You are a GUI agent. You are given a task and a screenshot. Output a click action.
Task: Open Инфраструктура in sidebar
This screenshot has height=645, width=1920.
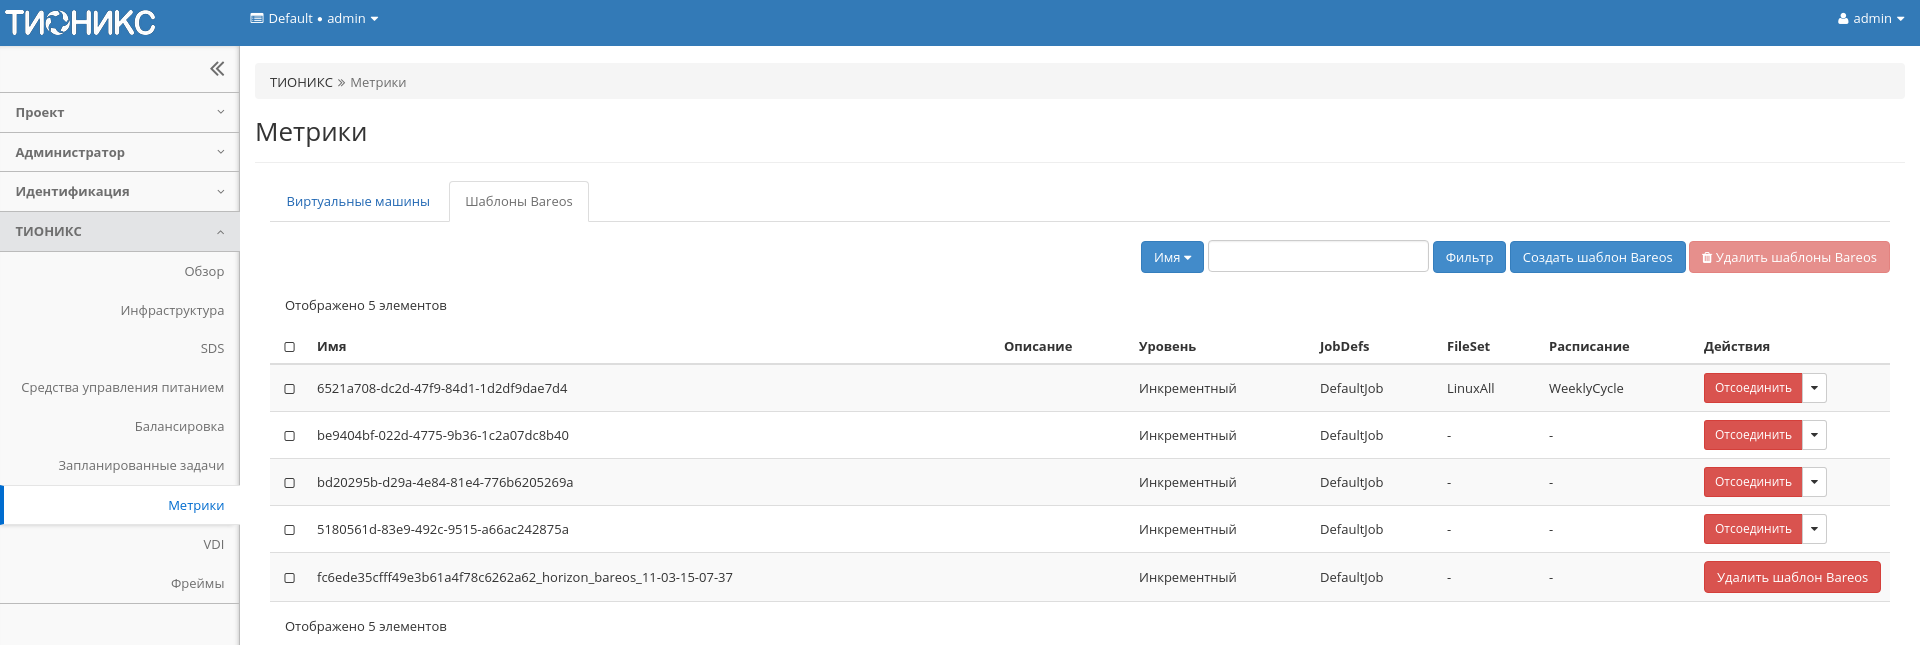pos(172,311)
